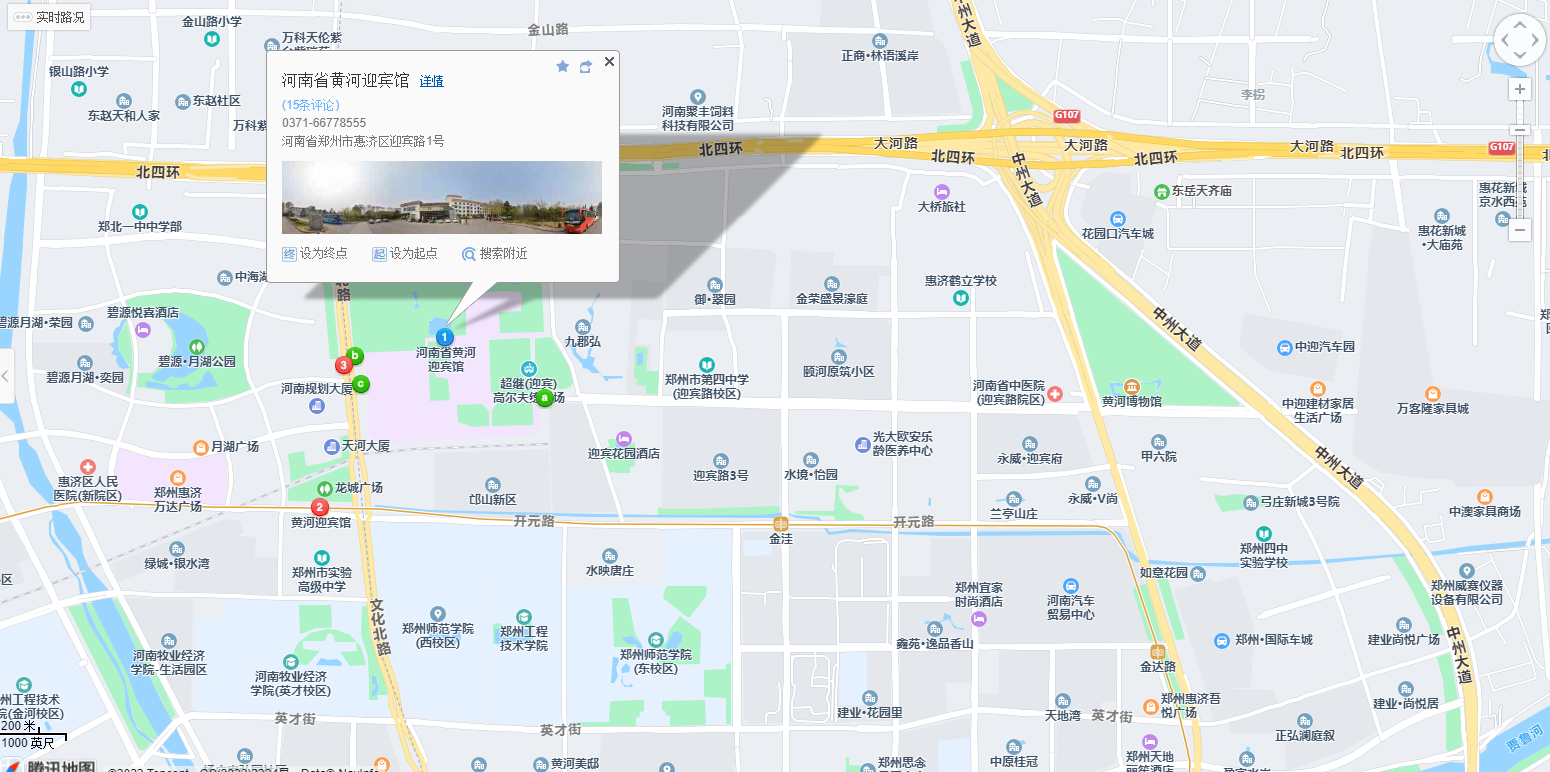1550x772 pixels.
Task: Click the 花园口汽车城 car icon
Action: point(1117,218)
